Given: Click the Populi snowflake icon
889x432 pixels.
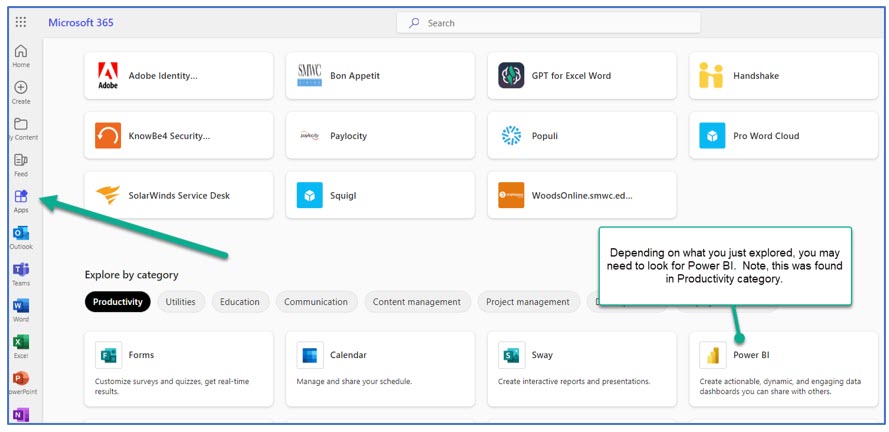Looking at the screenshot, I should pyautogui.click(x=511, y=135).
